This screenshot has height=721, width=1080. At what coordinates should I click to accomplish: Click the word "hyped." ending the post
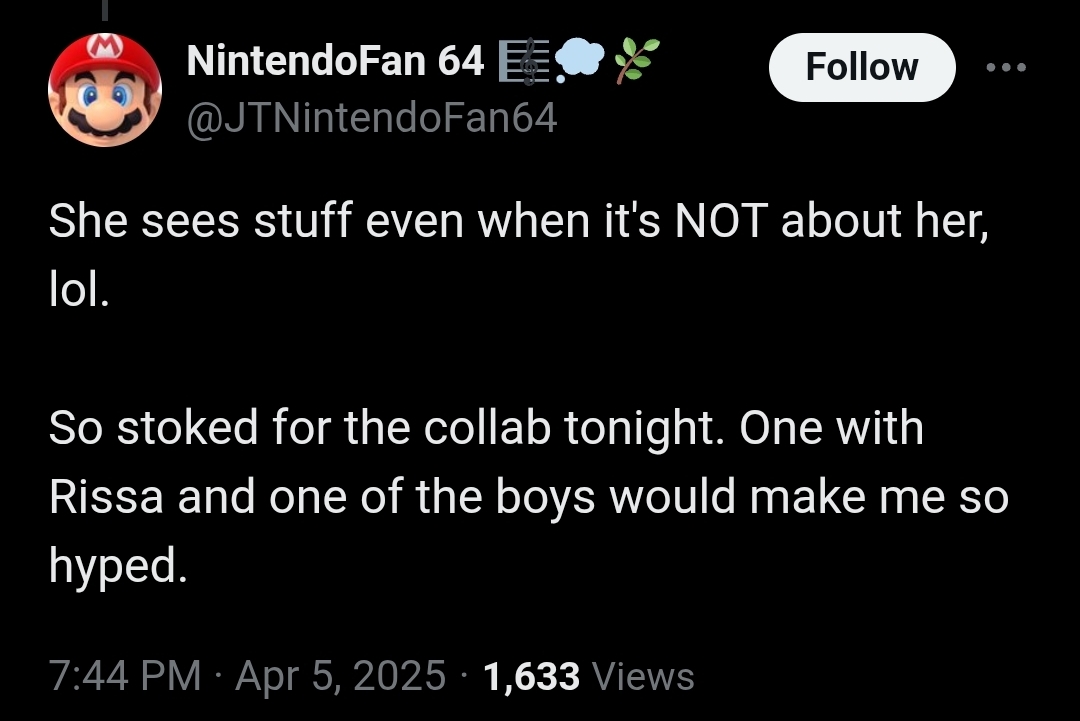coord(118,567)
